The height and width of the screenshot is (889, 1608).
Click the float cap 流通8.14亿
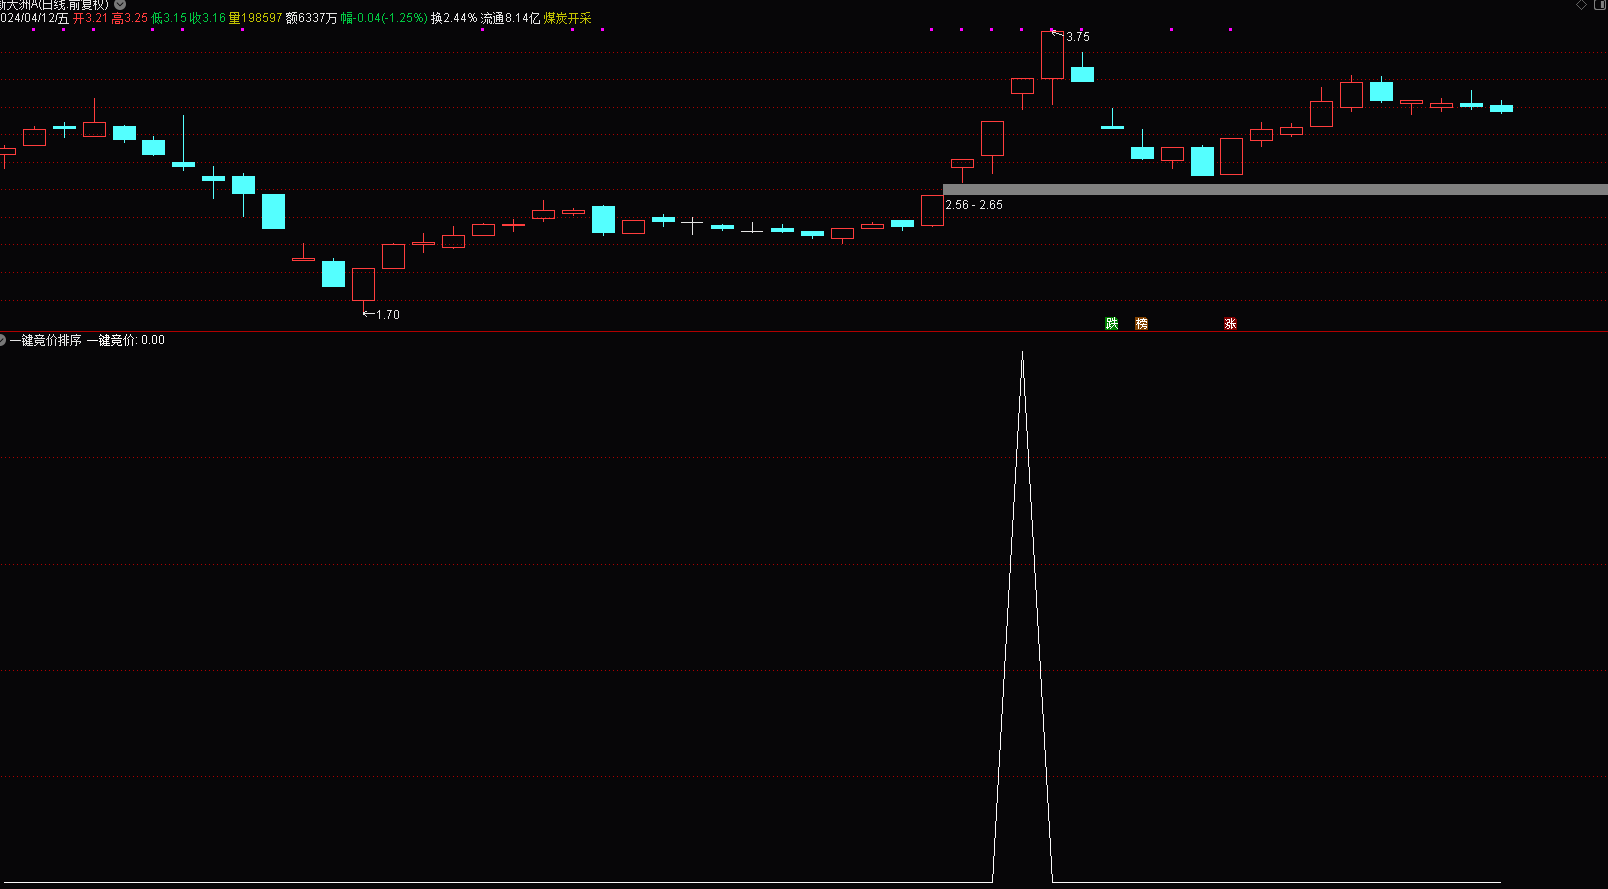click(510, 18)
